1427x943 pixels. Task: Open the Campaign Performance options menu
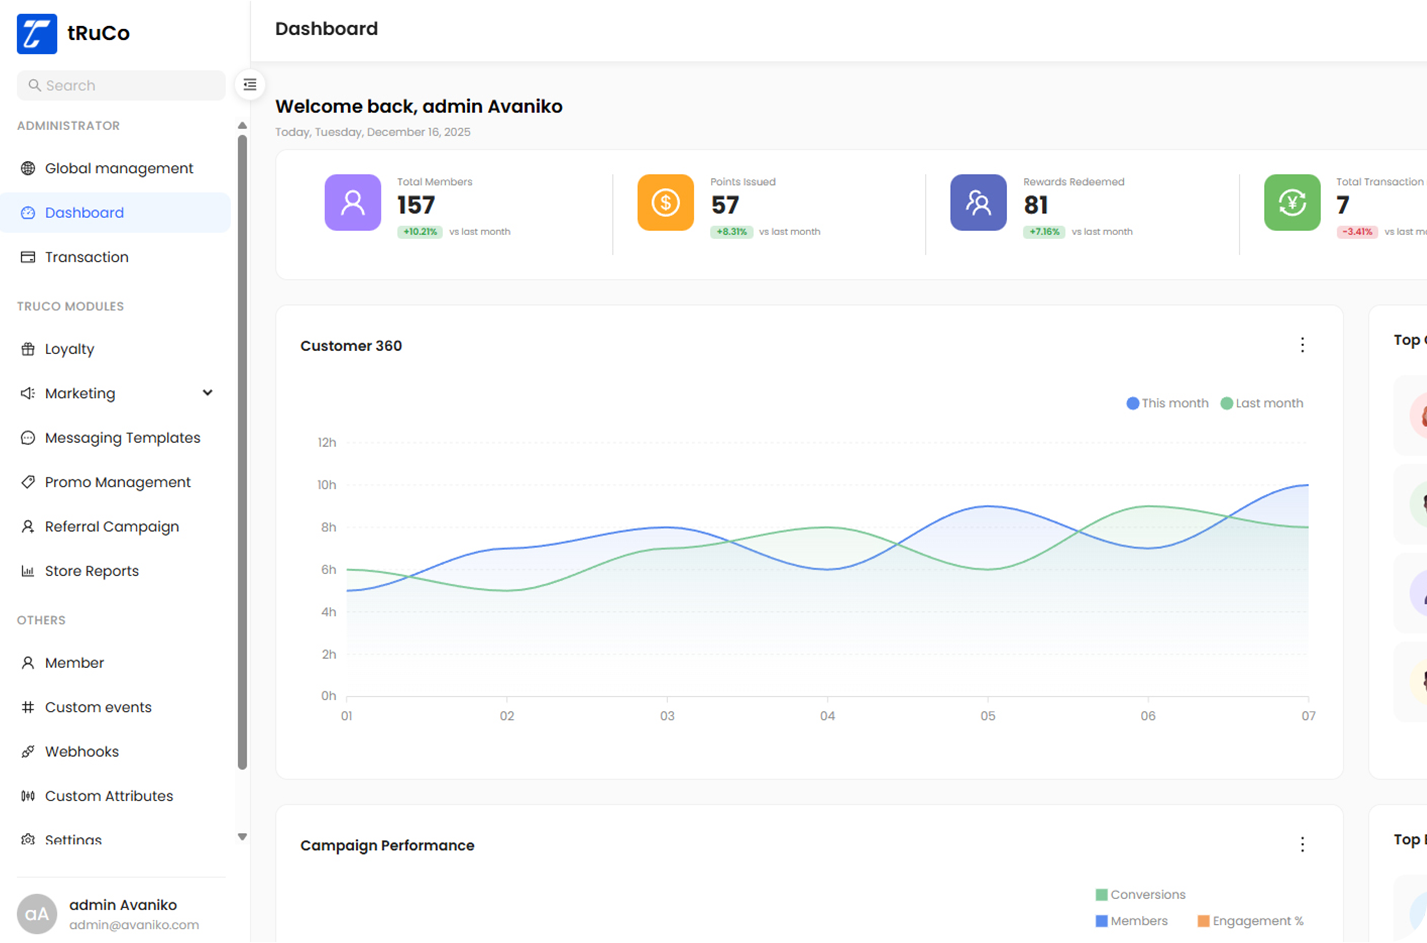pos(1302,845)
